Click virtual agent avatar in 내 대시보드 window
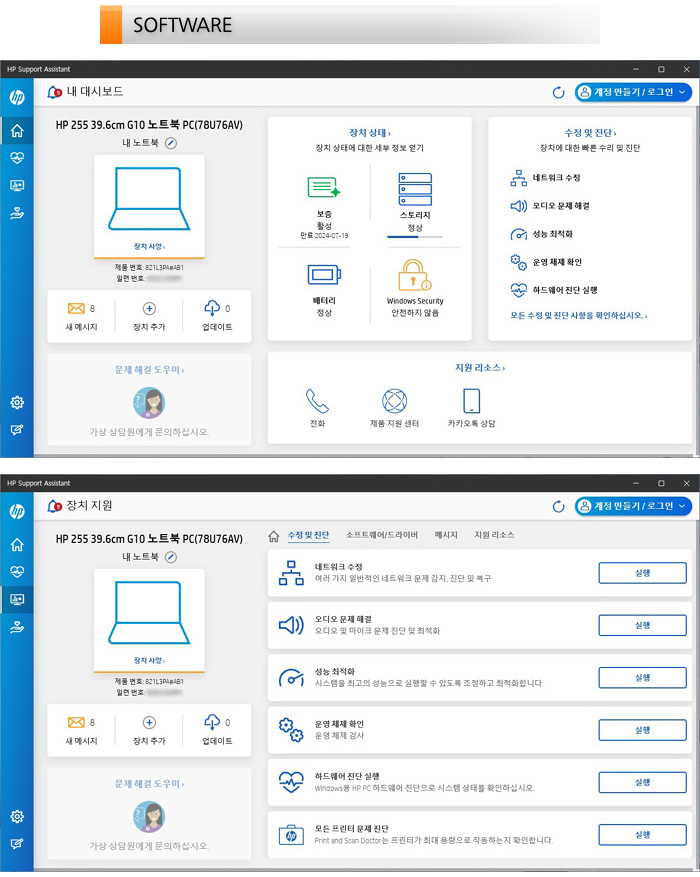Viewport: 700px width, 877px height. pyautogui.click(x=149, y=403)
